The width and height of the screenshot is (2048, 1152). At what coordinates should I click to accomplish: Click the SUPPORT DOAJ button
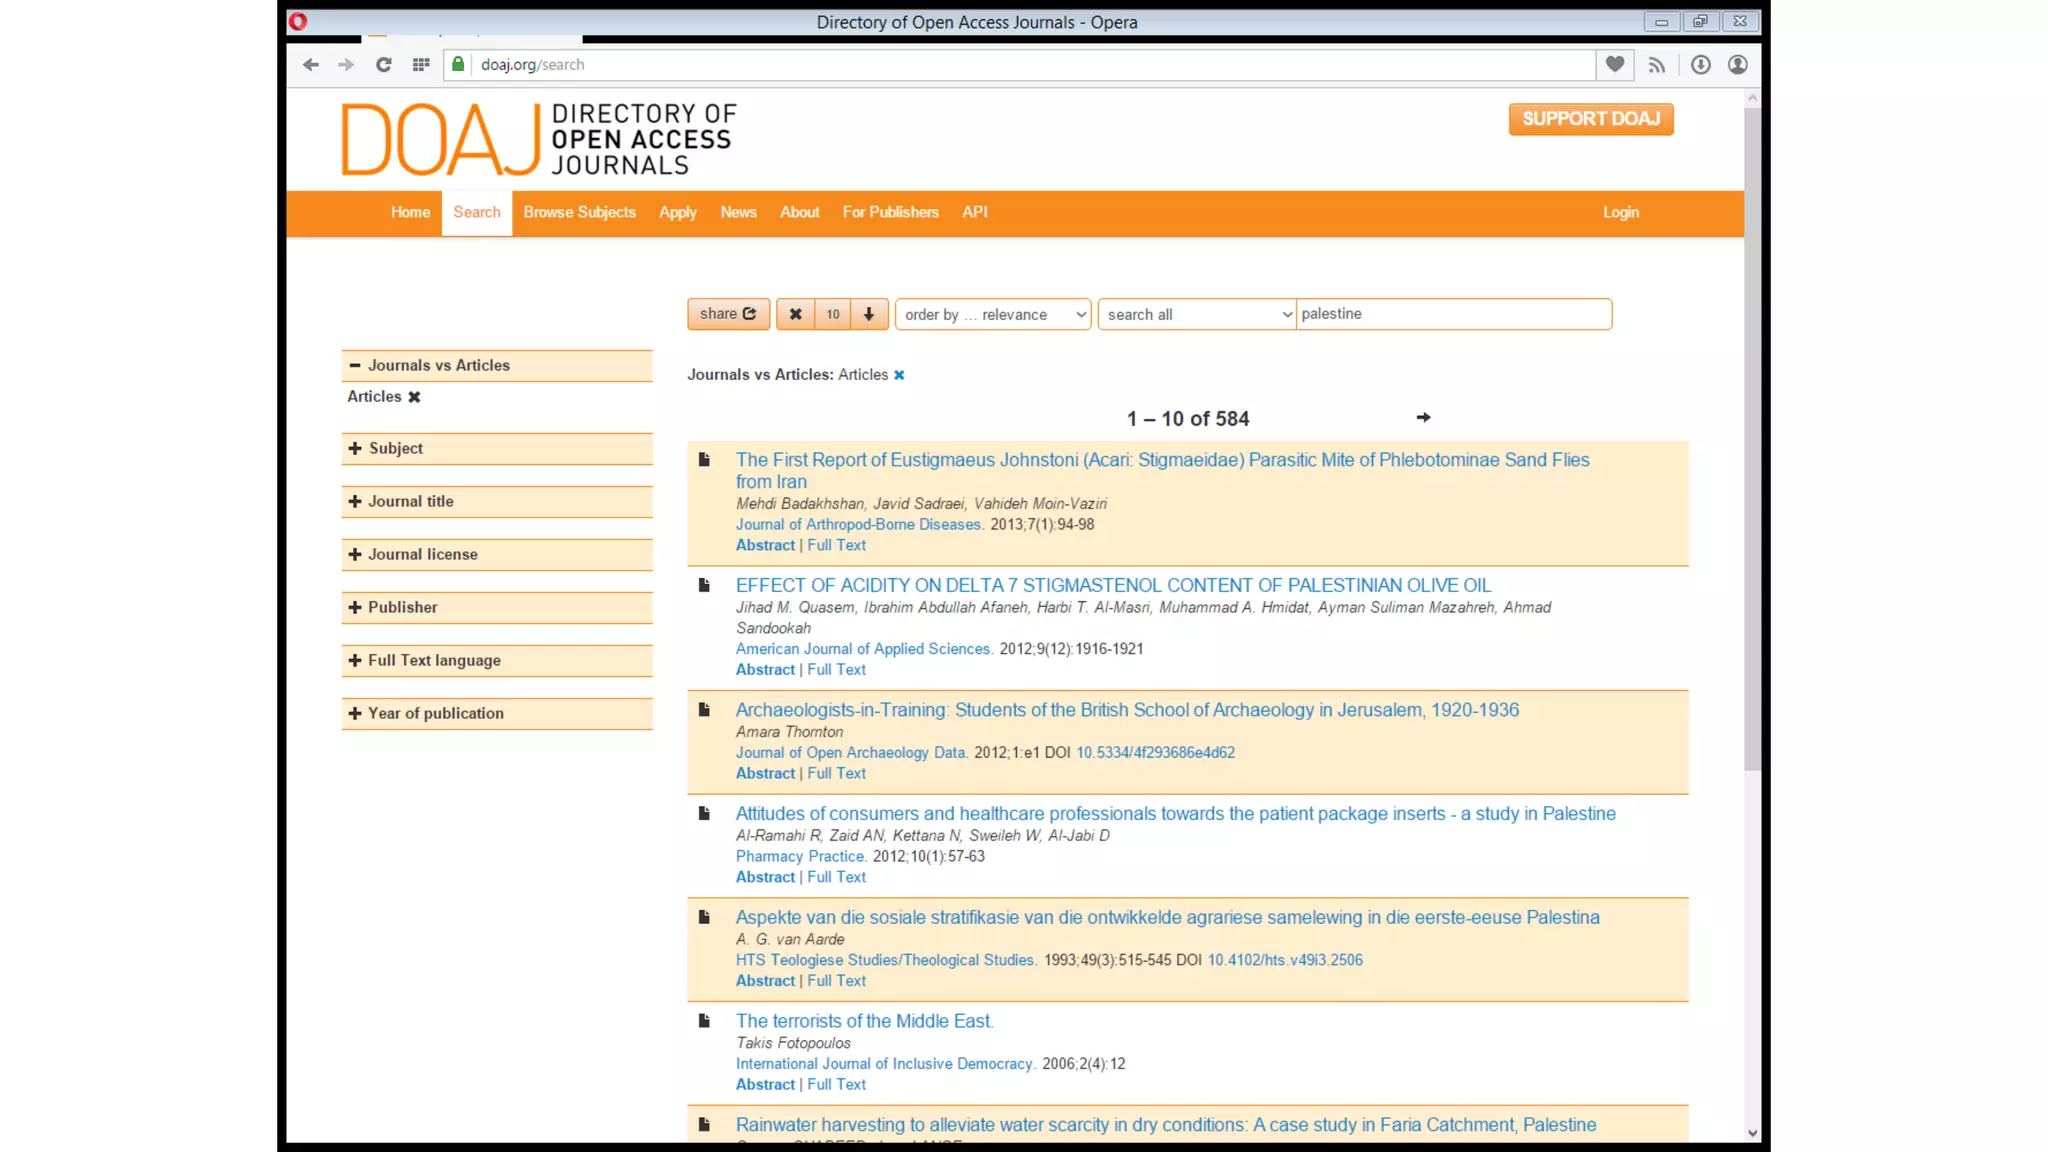pyautogui.click(x=1590, y=119)
